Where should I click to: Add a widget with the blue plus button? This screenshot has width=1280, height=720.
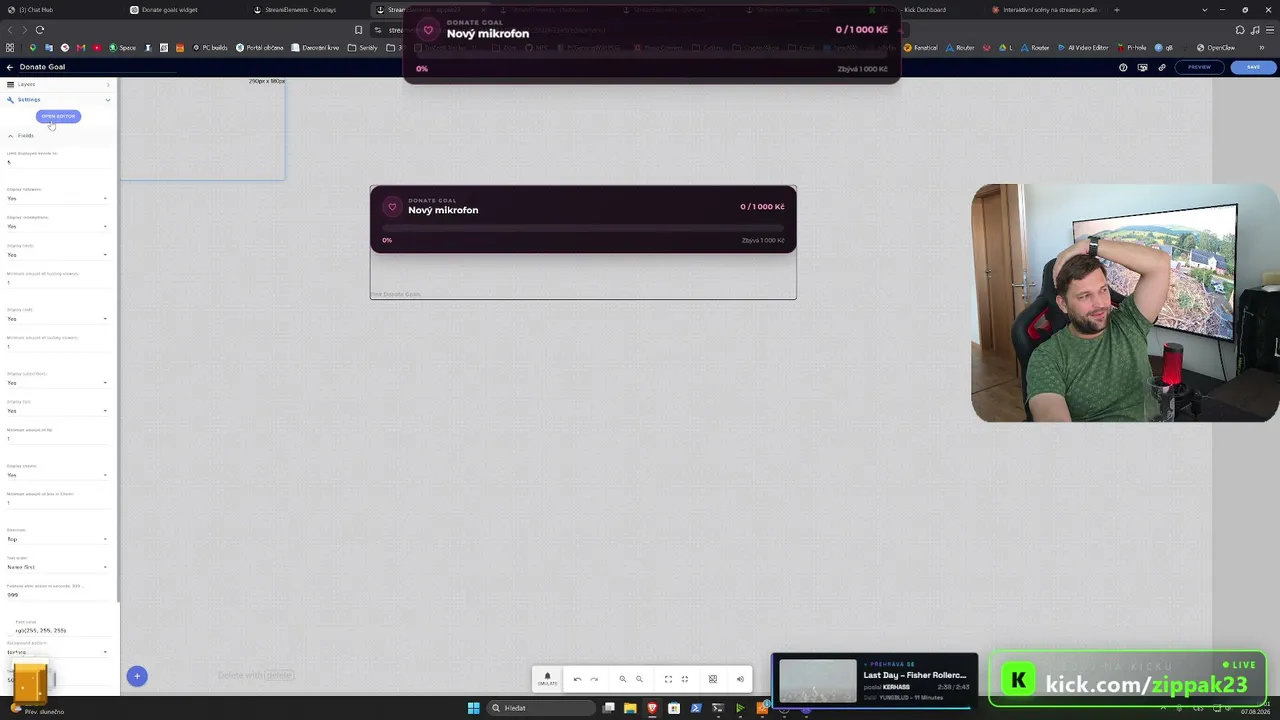(x=137, y=676)
